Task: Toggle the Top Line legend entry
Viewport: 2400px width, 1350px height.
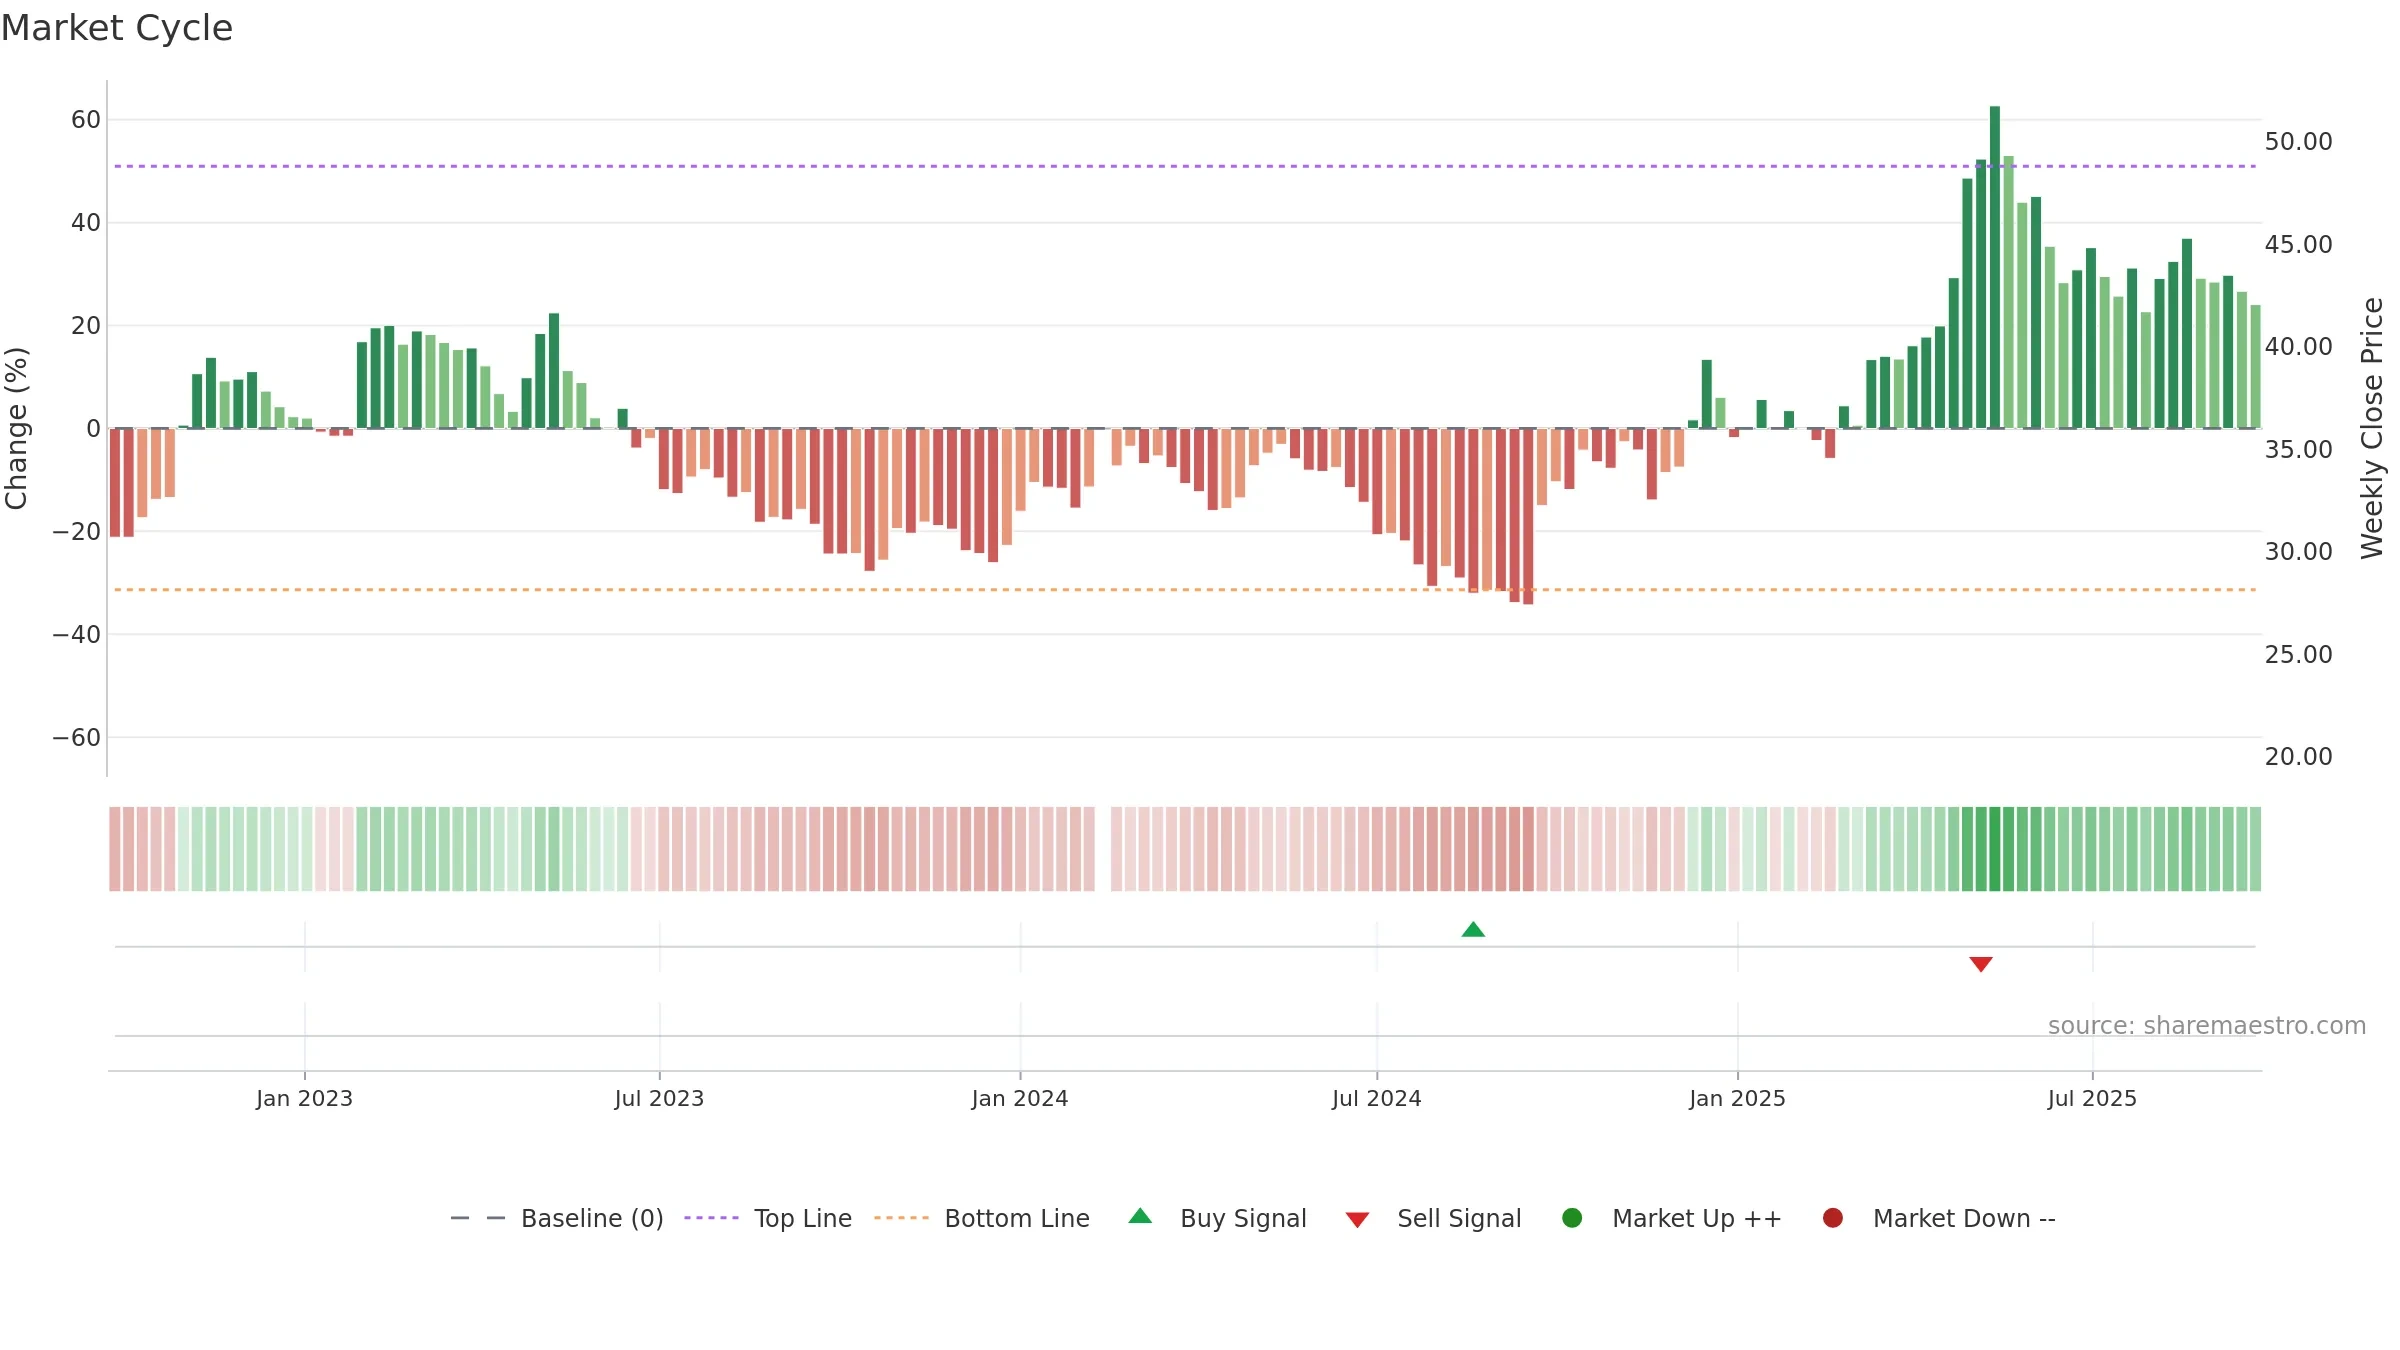Action: point(768,1218)
